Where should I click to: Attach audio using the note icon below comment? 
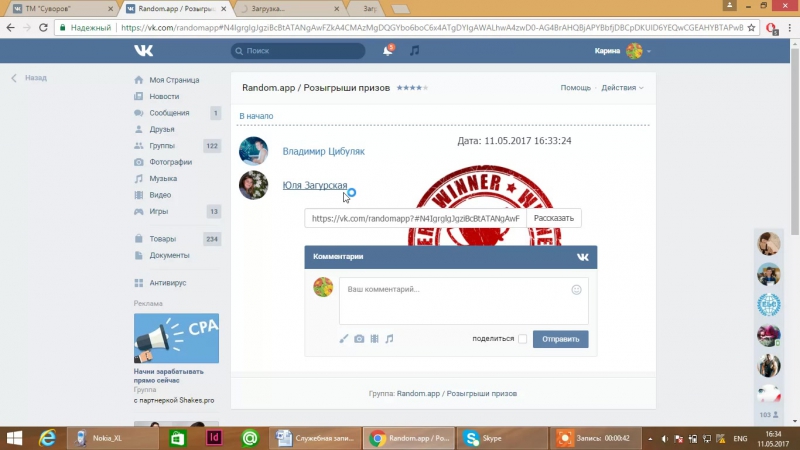[x=389, y=339]
